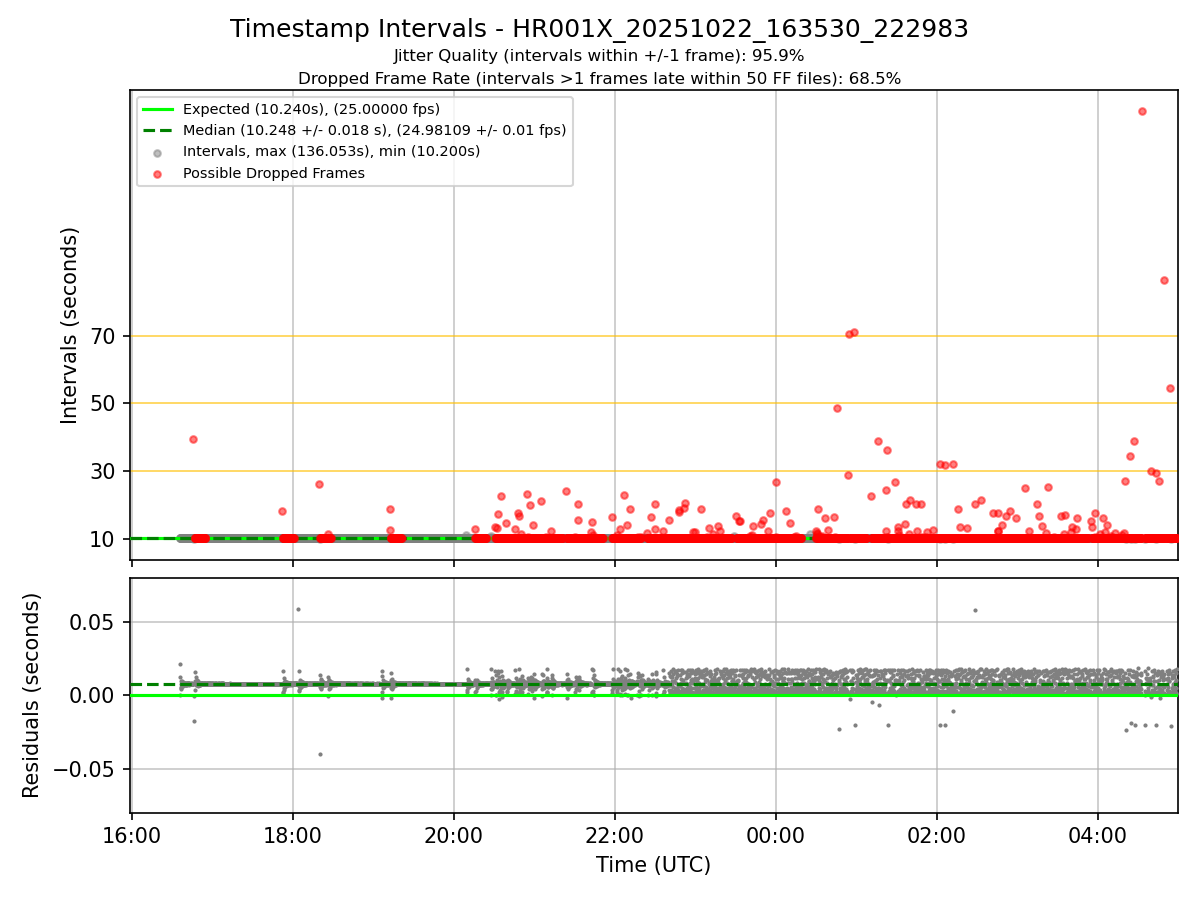
Task: Click the solid green line sample in the legend
Action: (158, 109)
